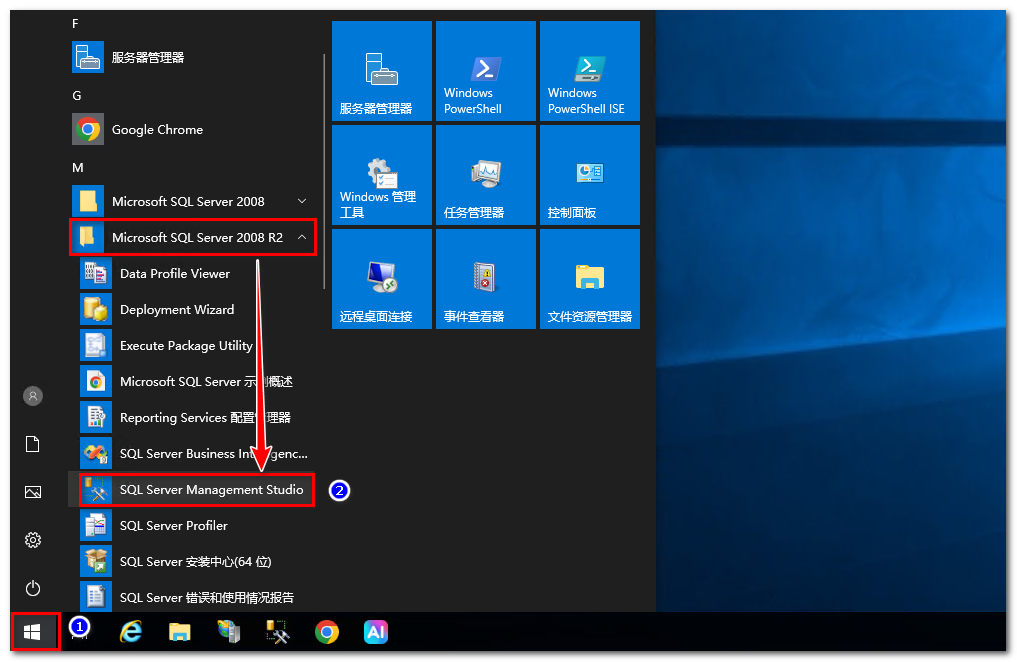Open the Power options button
The height and width of the screenshot is (662, 1017).
pos(33,588)
